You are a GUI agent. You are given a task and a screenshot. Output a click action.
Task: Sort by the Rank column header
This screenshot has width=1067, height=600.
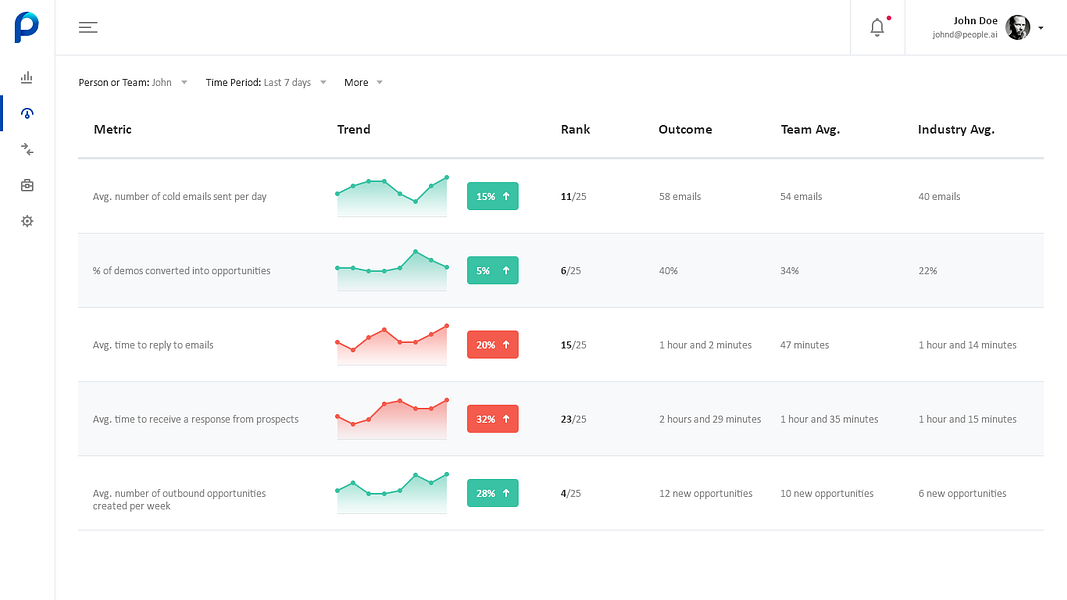tap(575, 129)
